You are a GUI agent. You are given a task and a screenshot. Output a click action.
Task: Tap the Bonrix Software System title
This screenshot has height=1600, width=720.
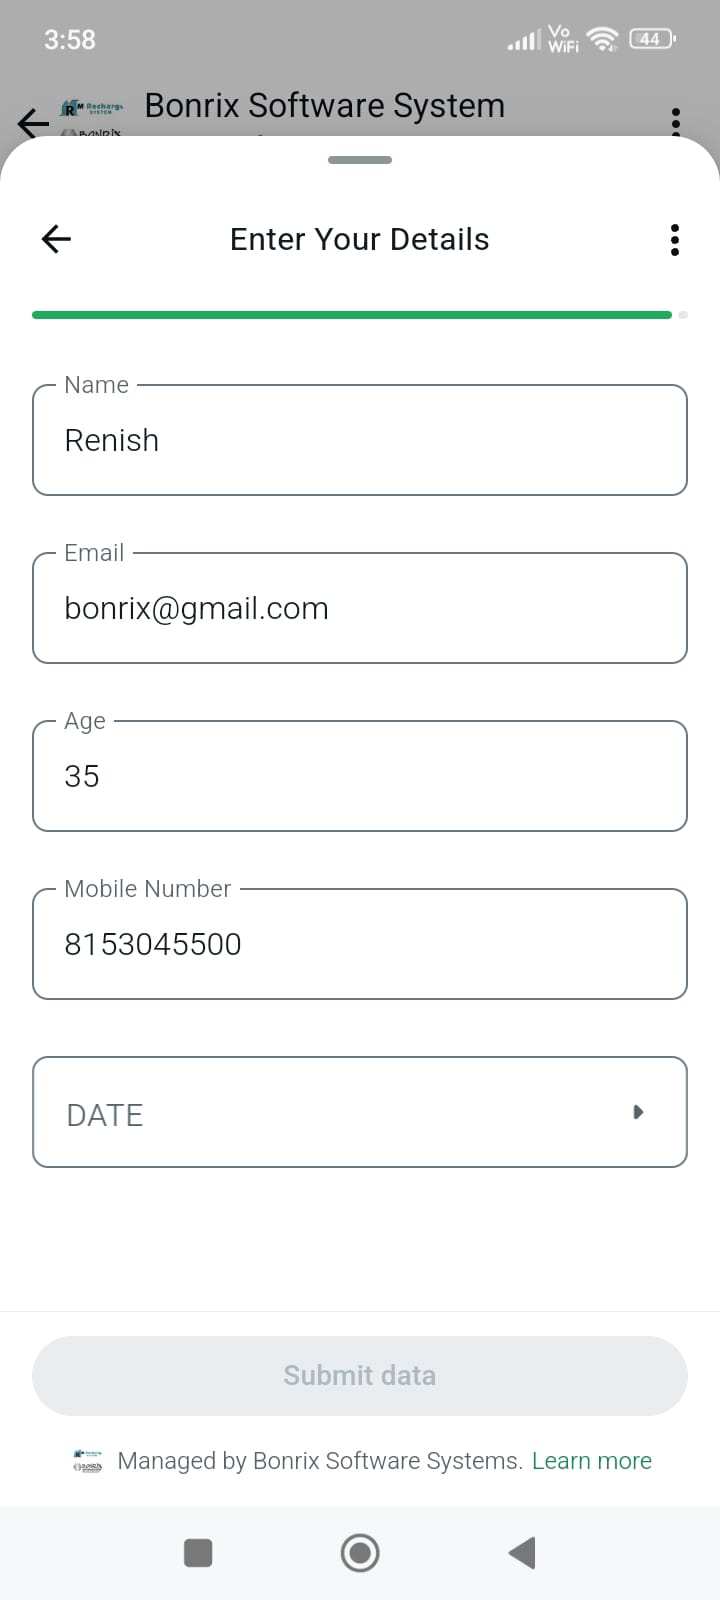click(x=324, y=106)
